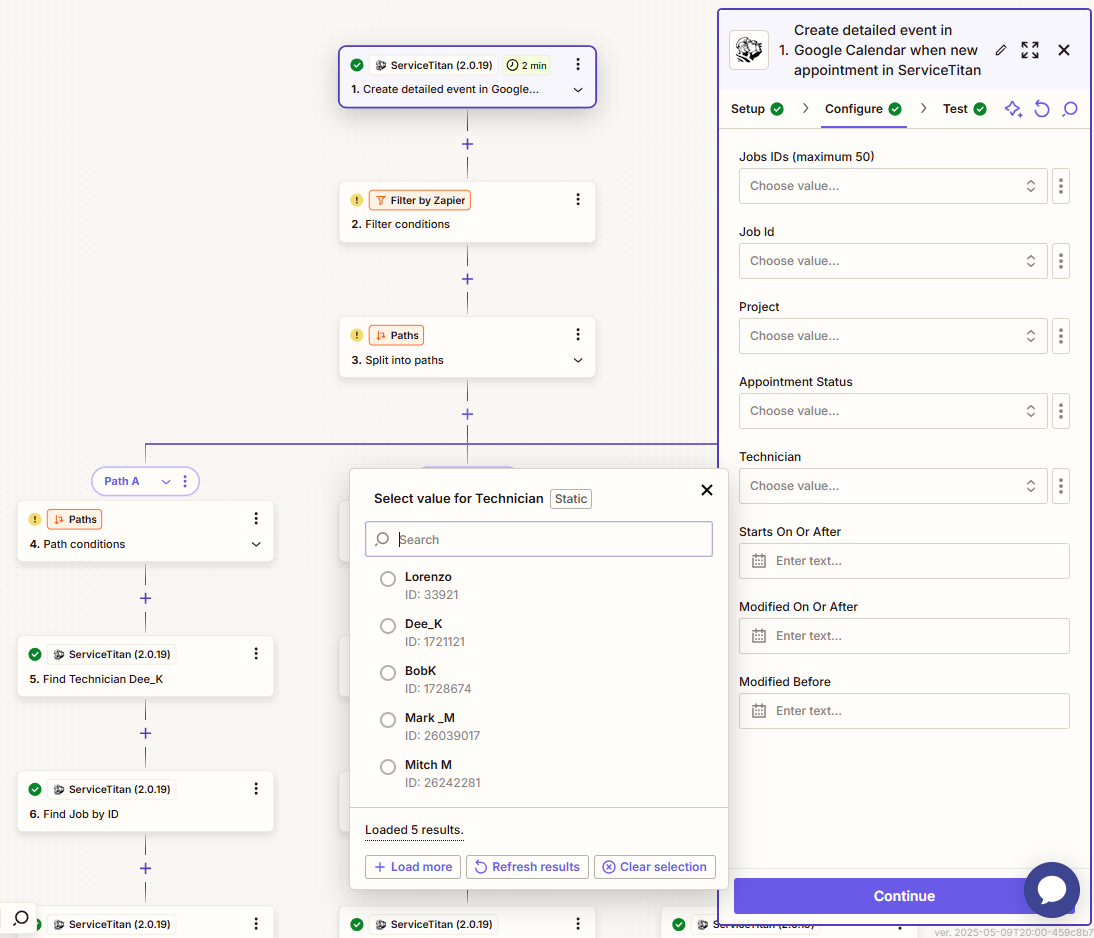The height and width of the screenshot is (938, 1094).
Task: Close the step configuration panel
Action: [x=1063, y=50]
